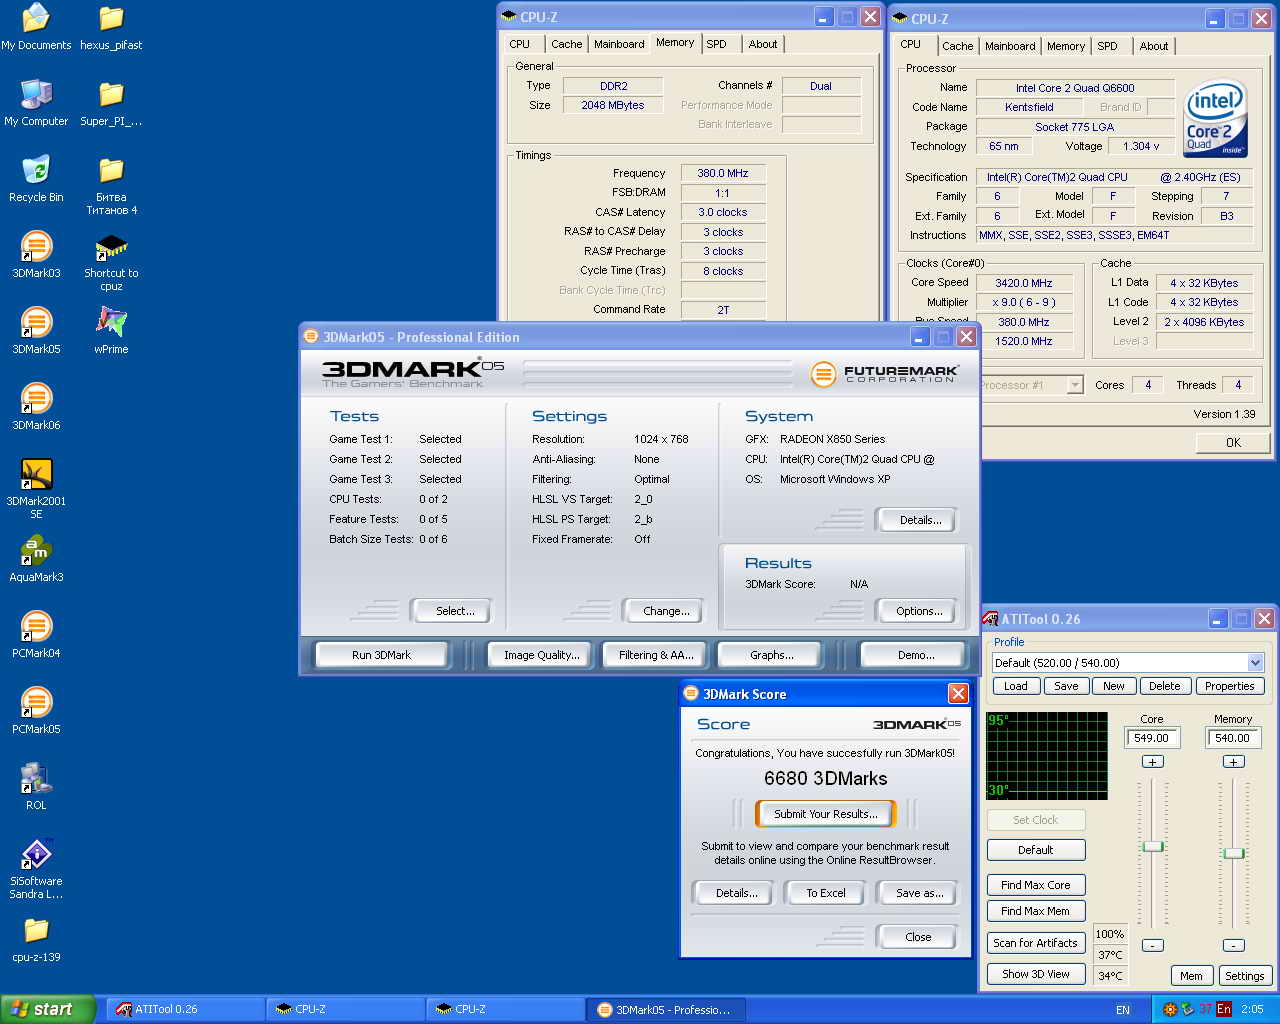
Task: Export score To Excel
Action: [826, 893]
